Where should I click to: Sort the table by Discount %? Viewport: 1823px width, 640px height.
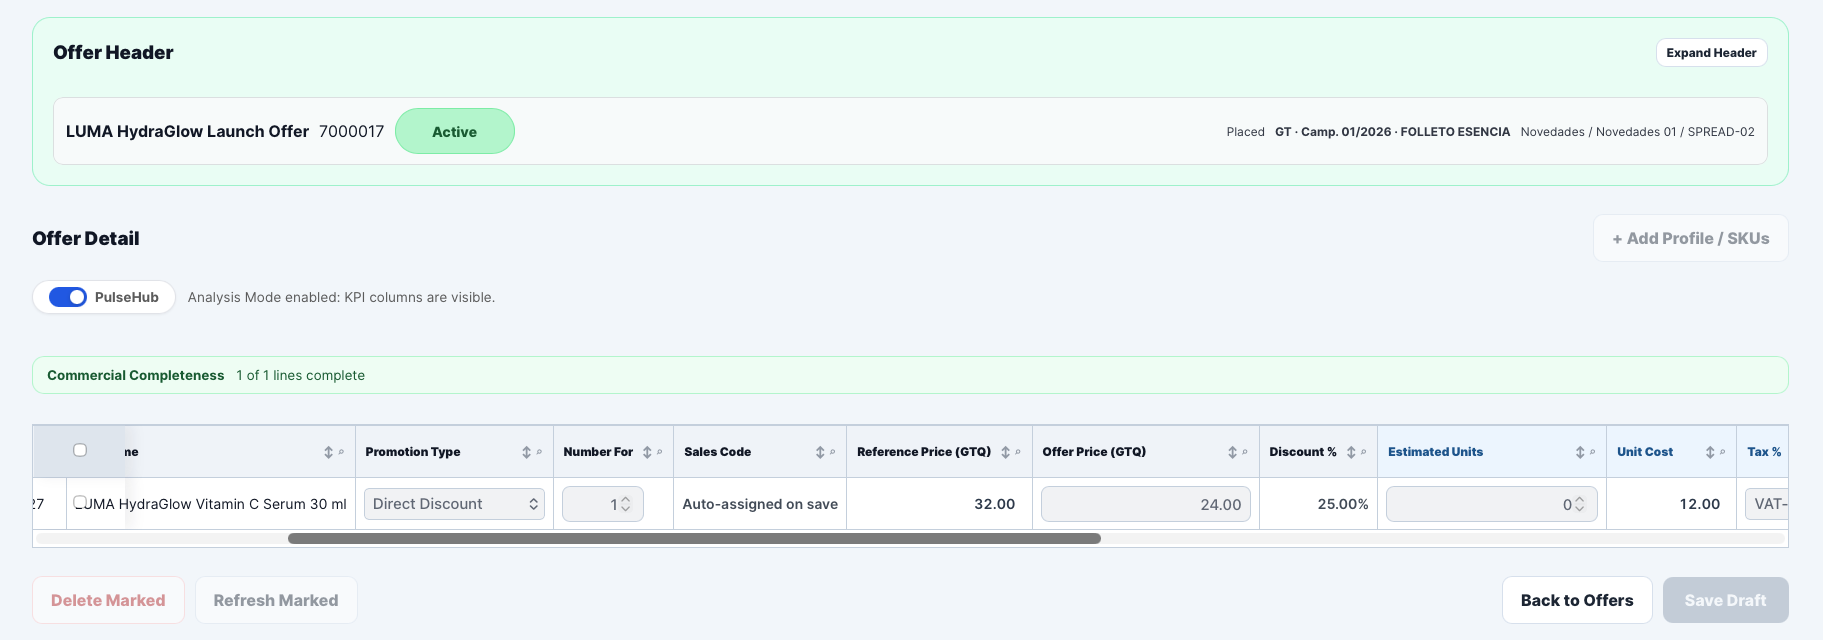coord(1351,452)
